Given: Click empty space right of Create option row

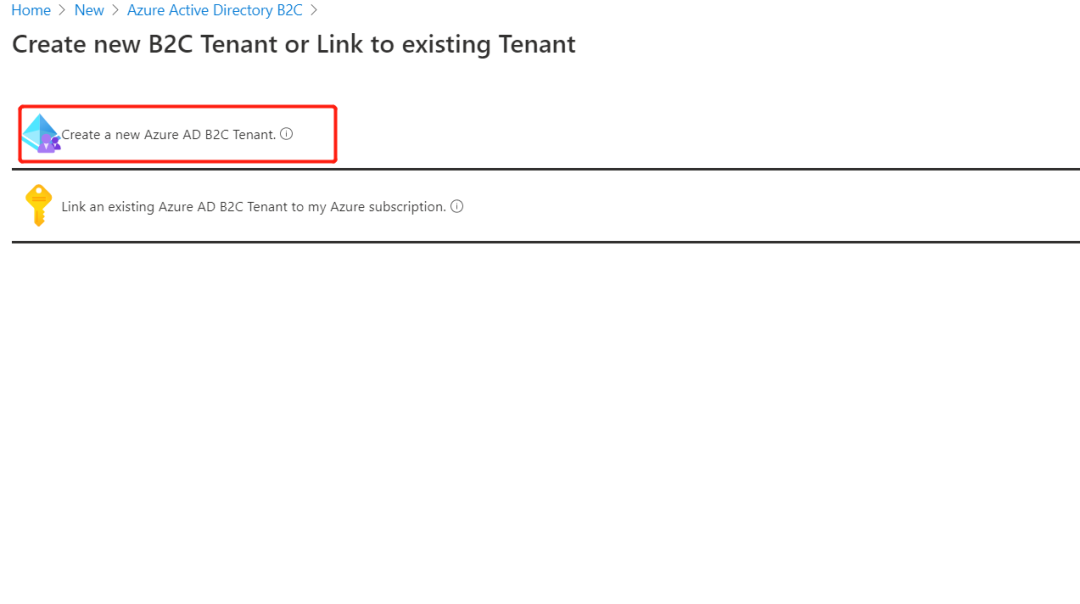Looking at the screenshot, I should pos(700,134).
